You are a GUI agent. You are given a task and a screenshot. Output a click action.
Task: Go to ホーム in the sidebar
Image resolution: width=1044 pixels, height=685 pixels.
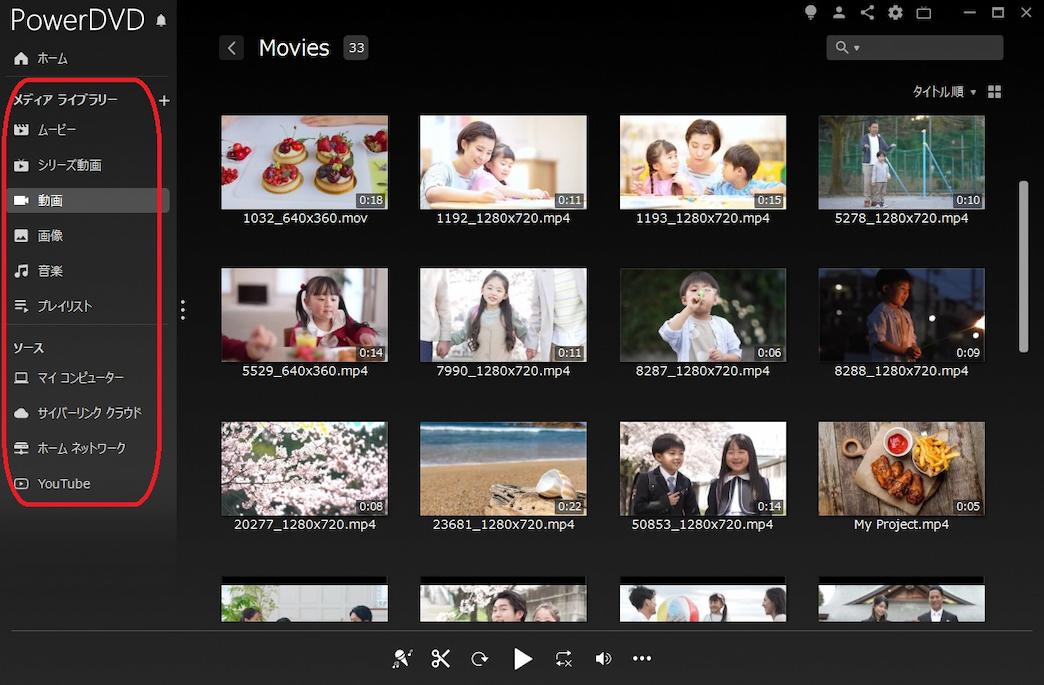[41, 59]
